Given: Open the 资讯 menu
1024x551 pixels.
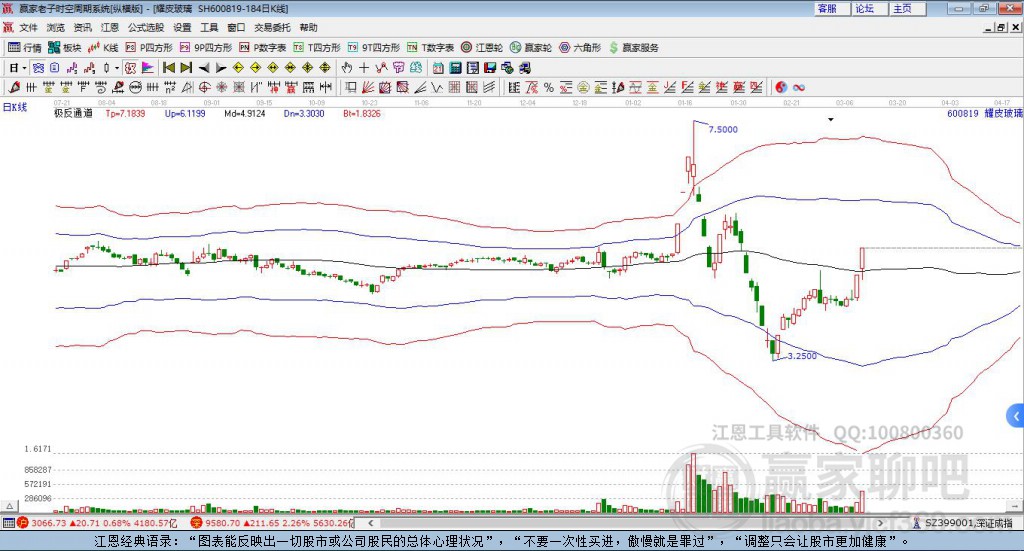Looking at the screenshot, I should [x=82, y=27].
